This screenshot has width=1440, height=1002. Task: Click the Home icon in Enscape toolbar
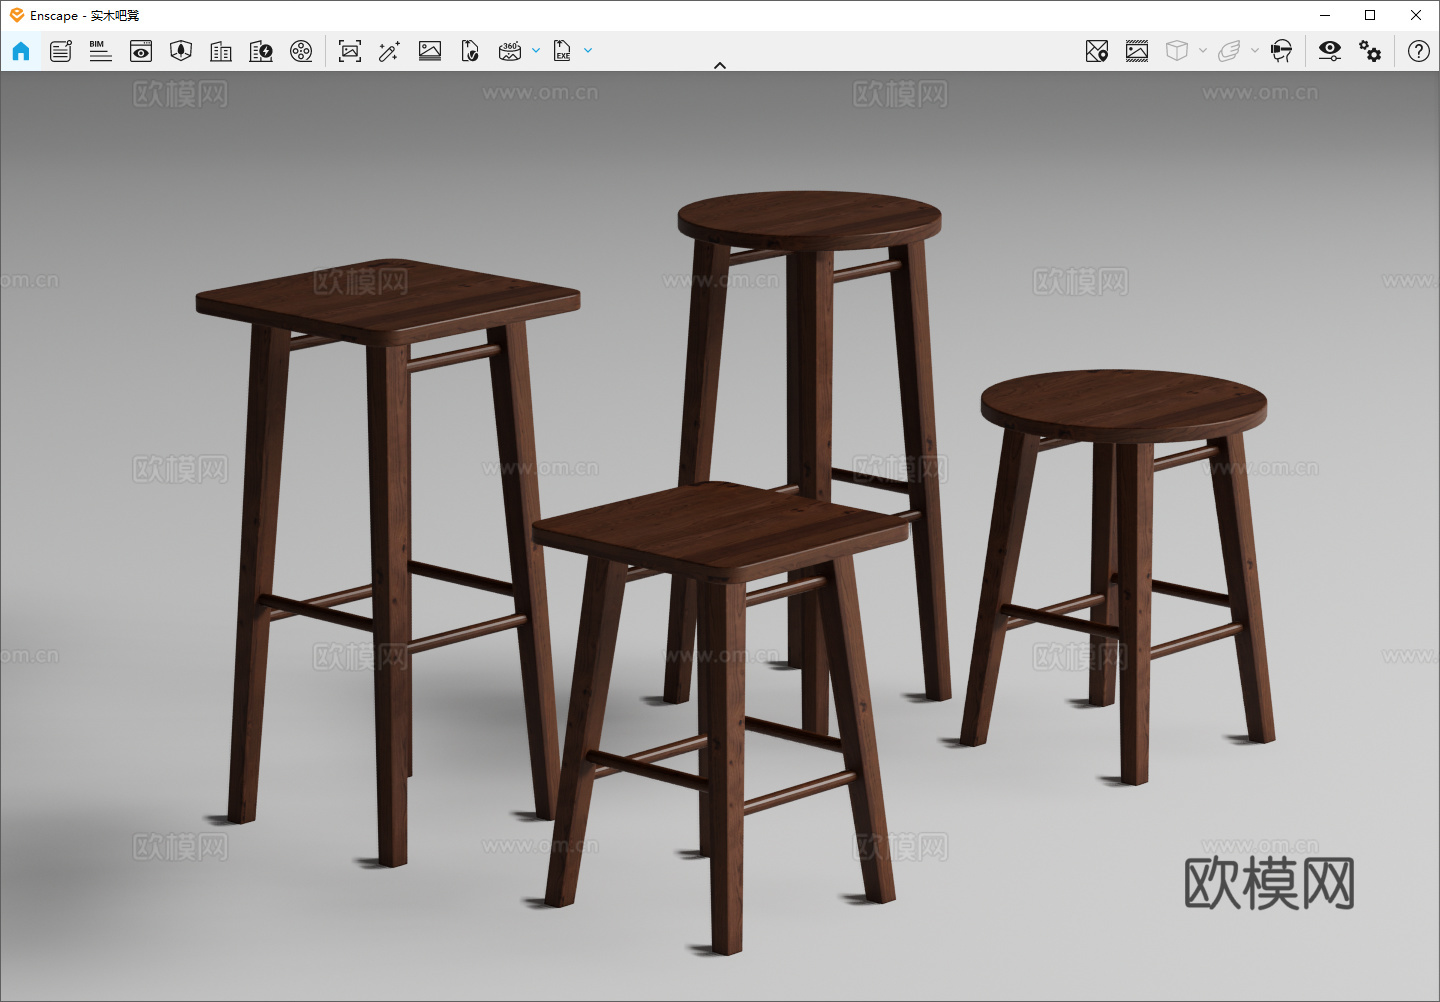(21, 51)
